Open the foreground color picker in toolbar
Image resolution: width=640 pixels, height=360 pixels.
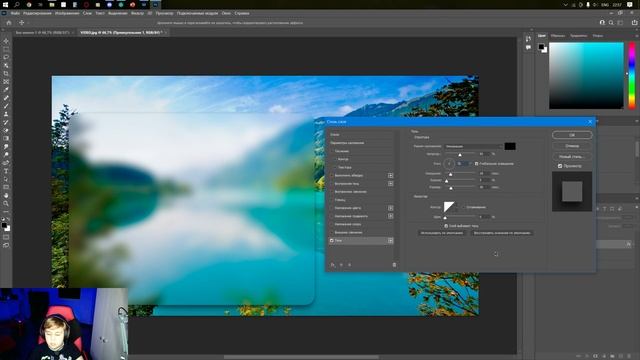click(x=4, y=225)
